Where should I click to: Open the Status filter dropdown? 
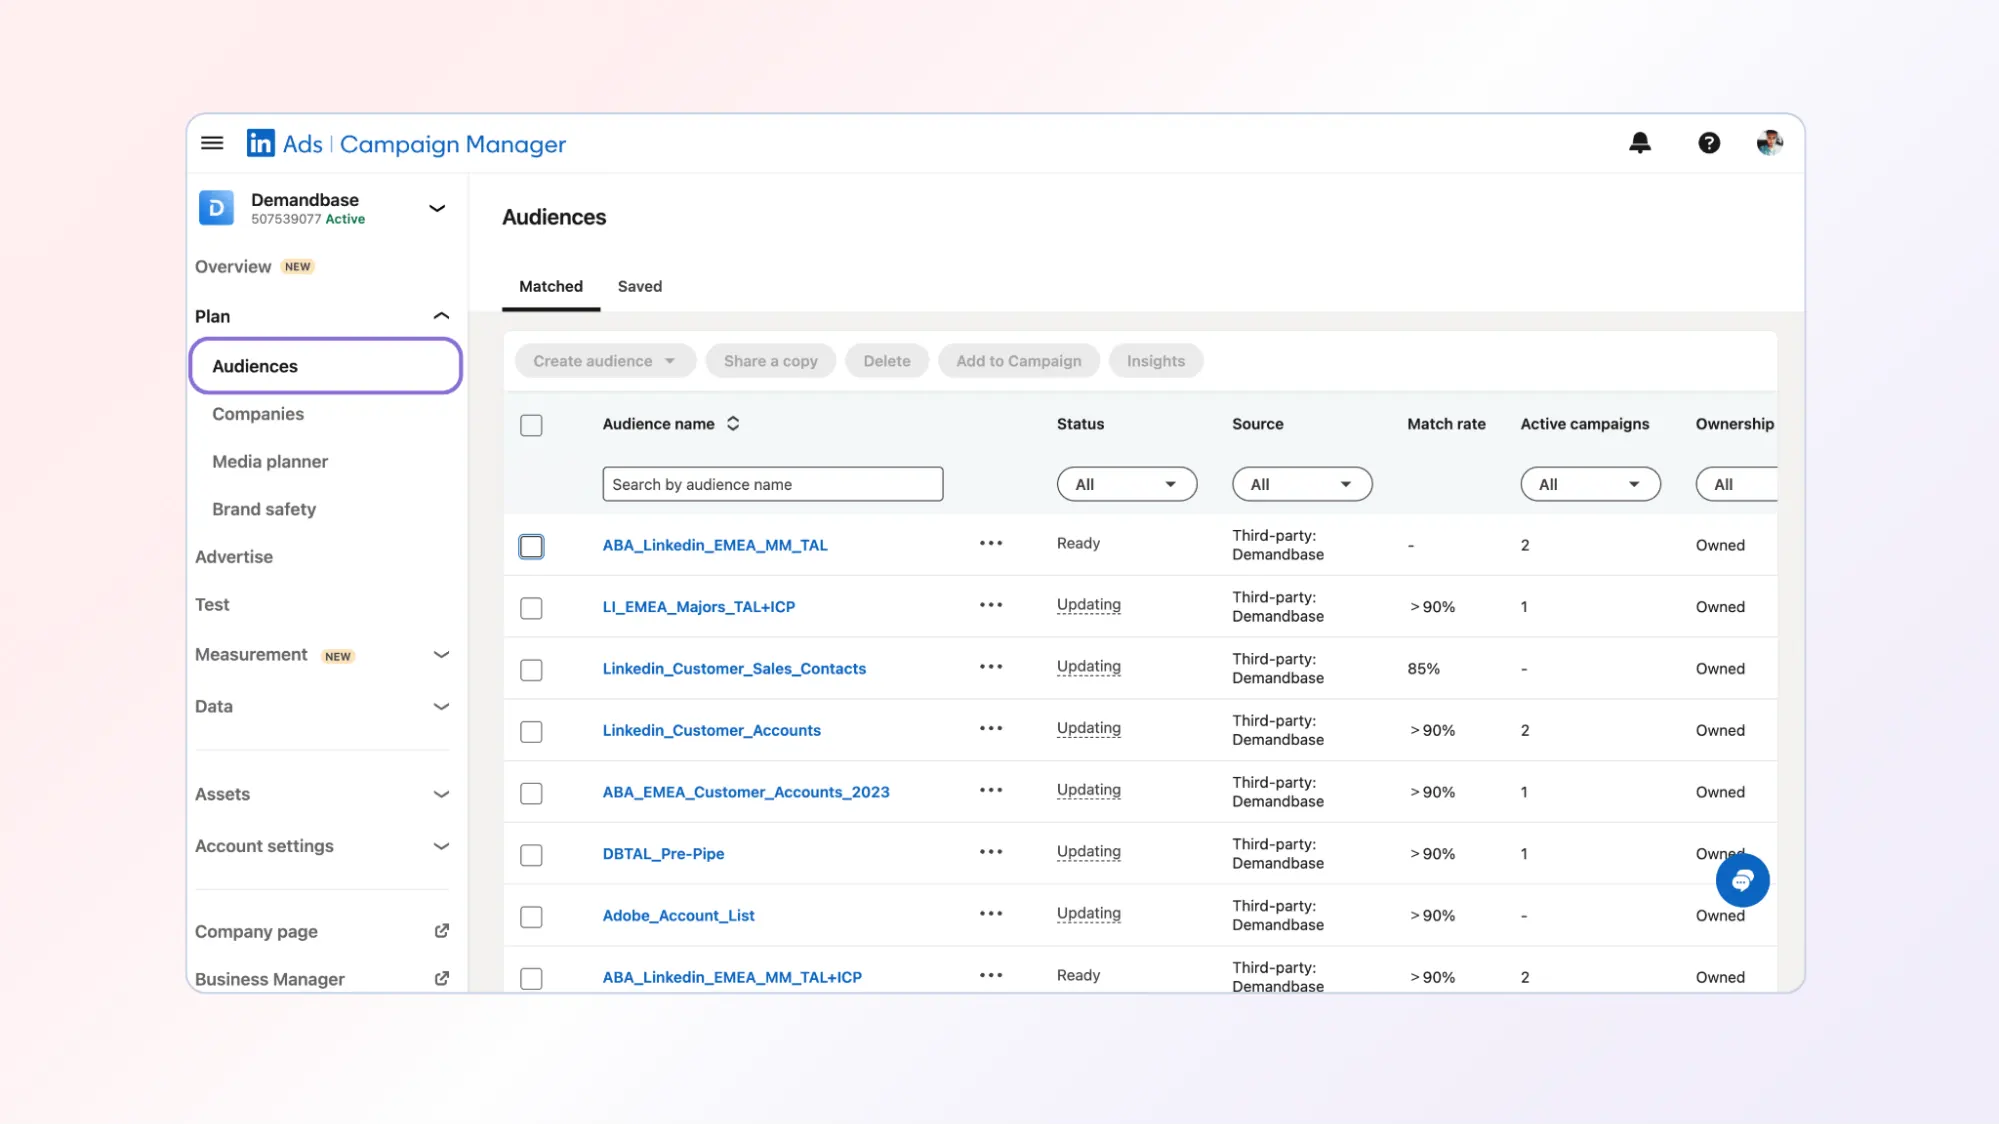point(1126,484)
